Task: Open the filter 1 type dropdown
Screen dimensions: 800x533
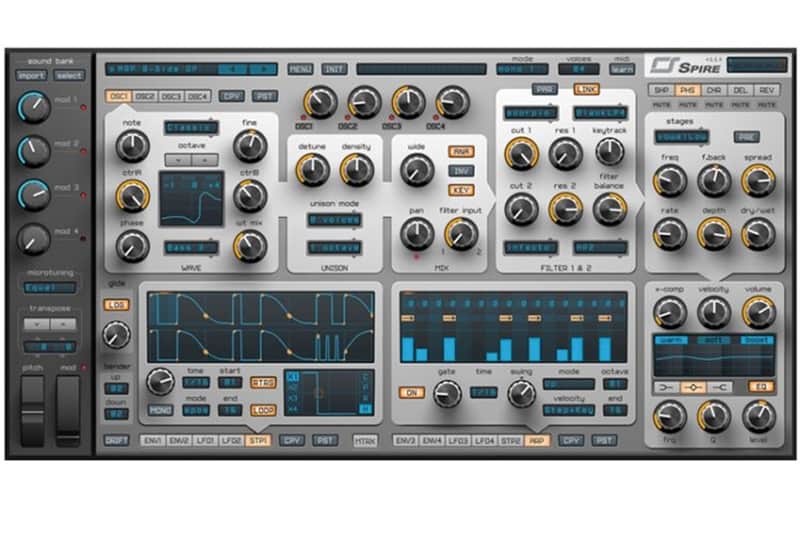Action: click(531, 113)
